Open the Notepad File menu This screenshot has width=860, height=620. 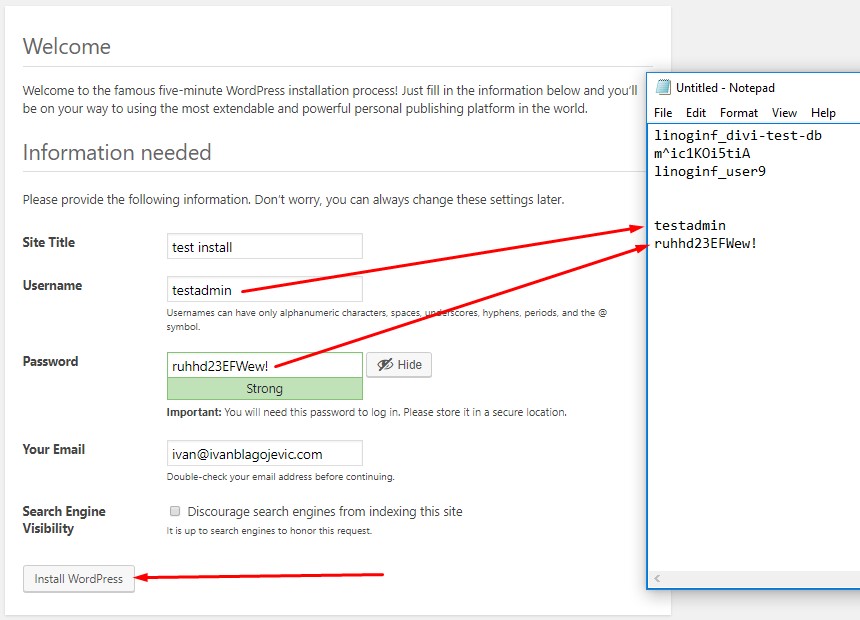point(663,113)
